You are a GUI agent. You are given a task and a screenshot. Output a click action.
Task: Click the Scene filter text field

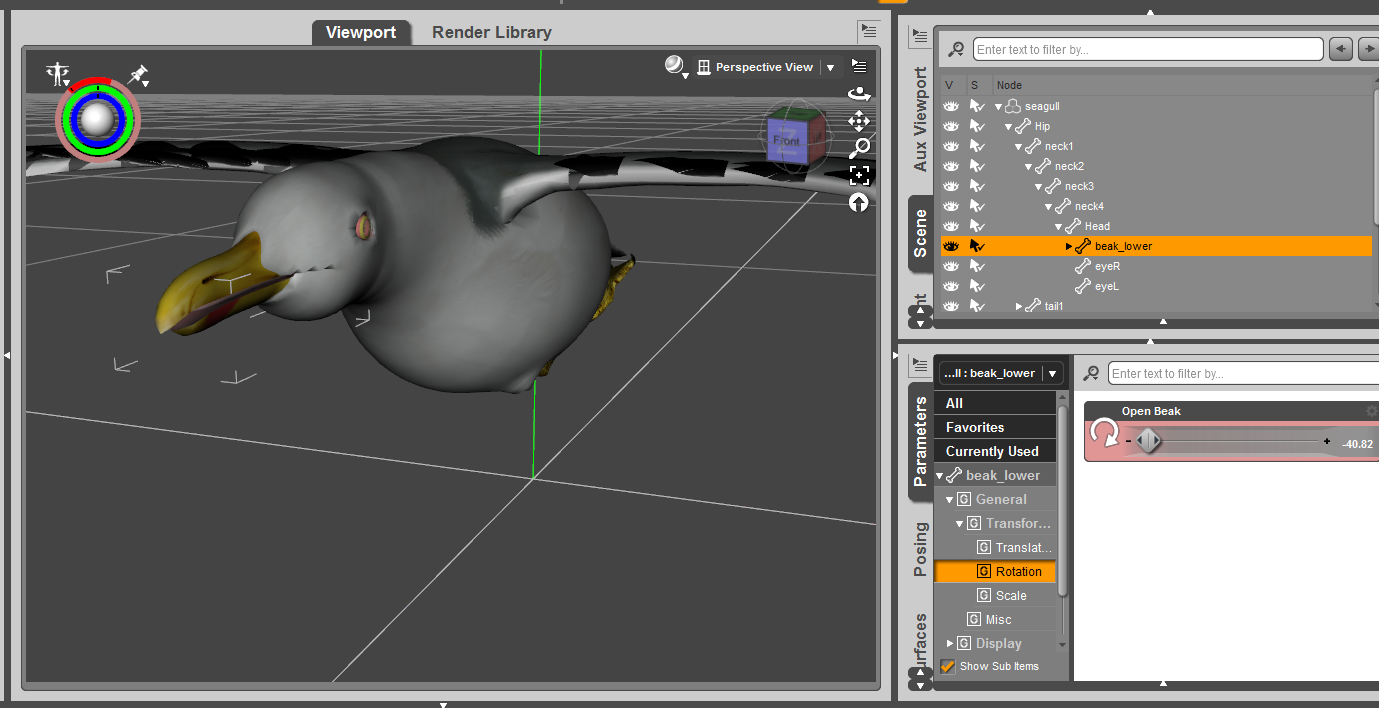1147,49
